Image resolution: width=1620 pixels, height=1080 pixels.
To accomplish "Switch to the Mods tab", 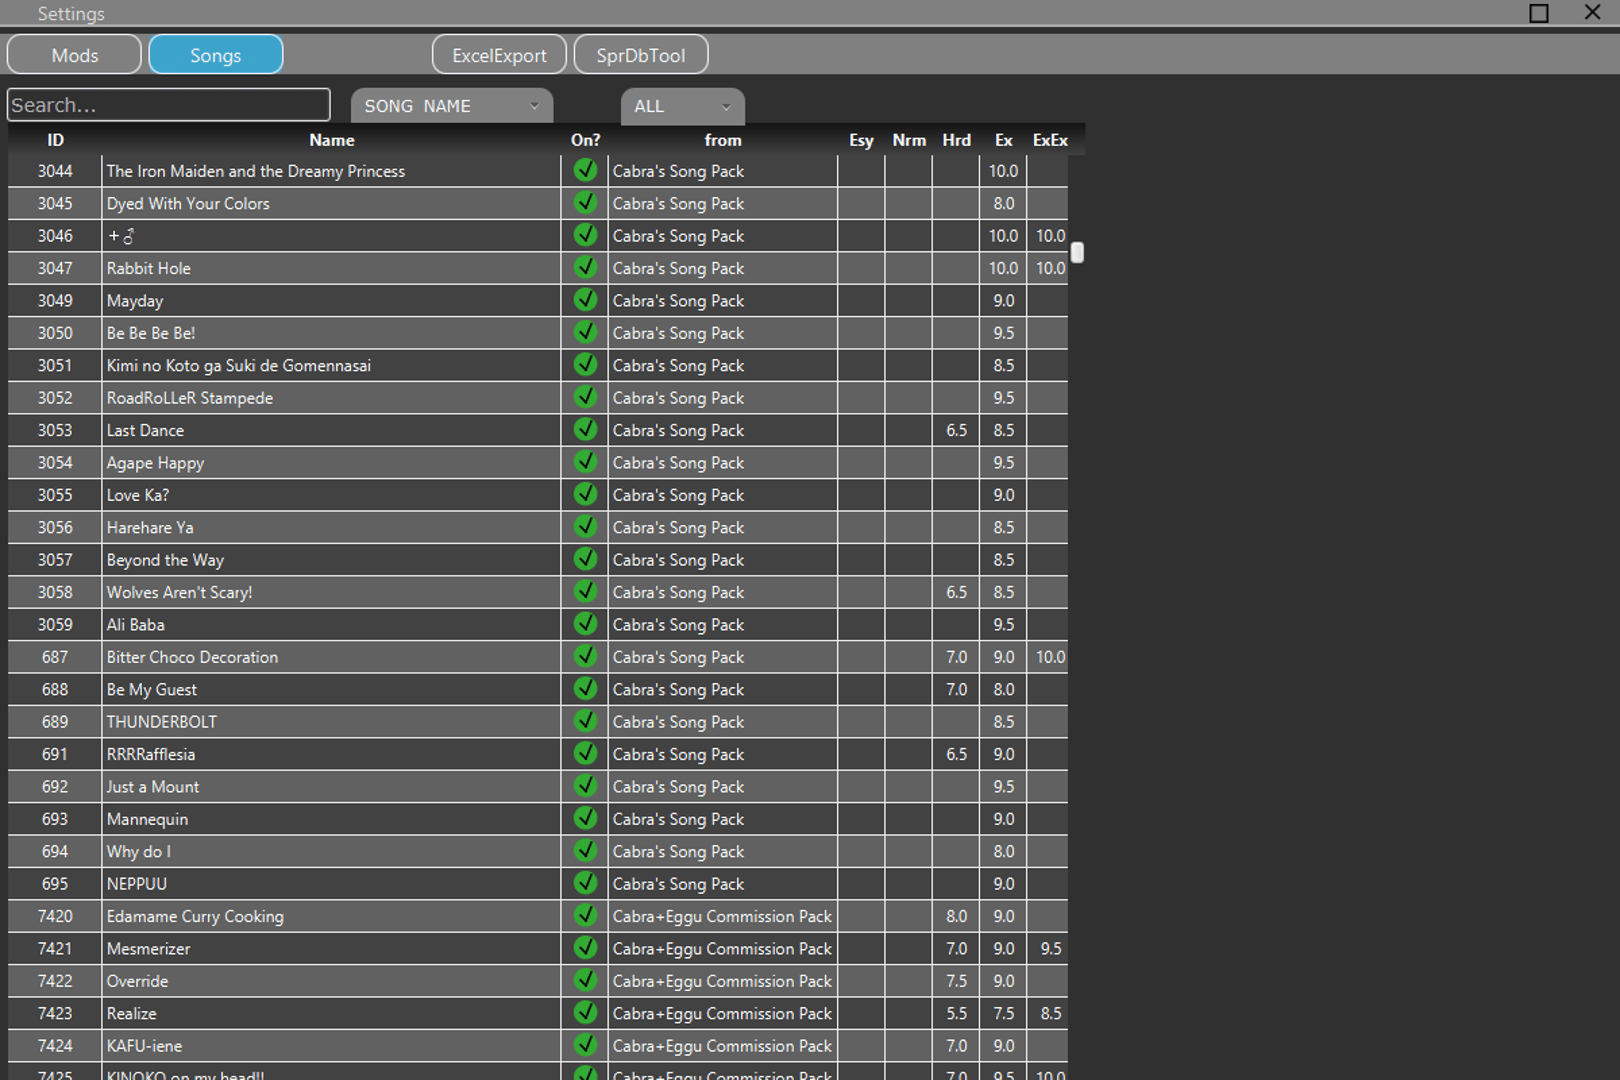I will coord(73,54).
